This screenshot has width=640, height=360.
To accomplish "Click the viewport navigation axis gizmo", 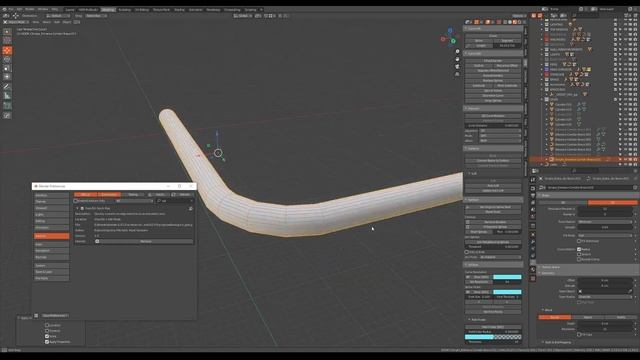I will (449, 38).
